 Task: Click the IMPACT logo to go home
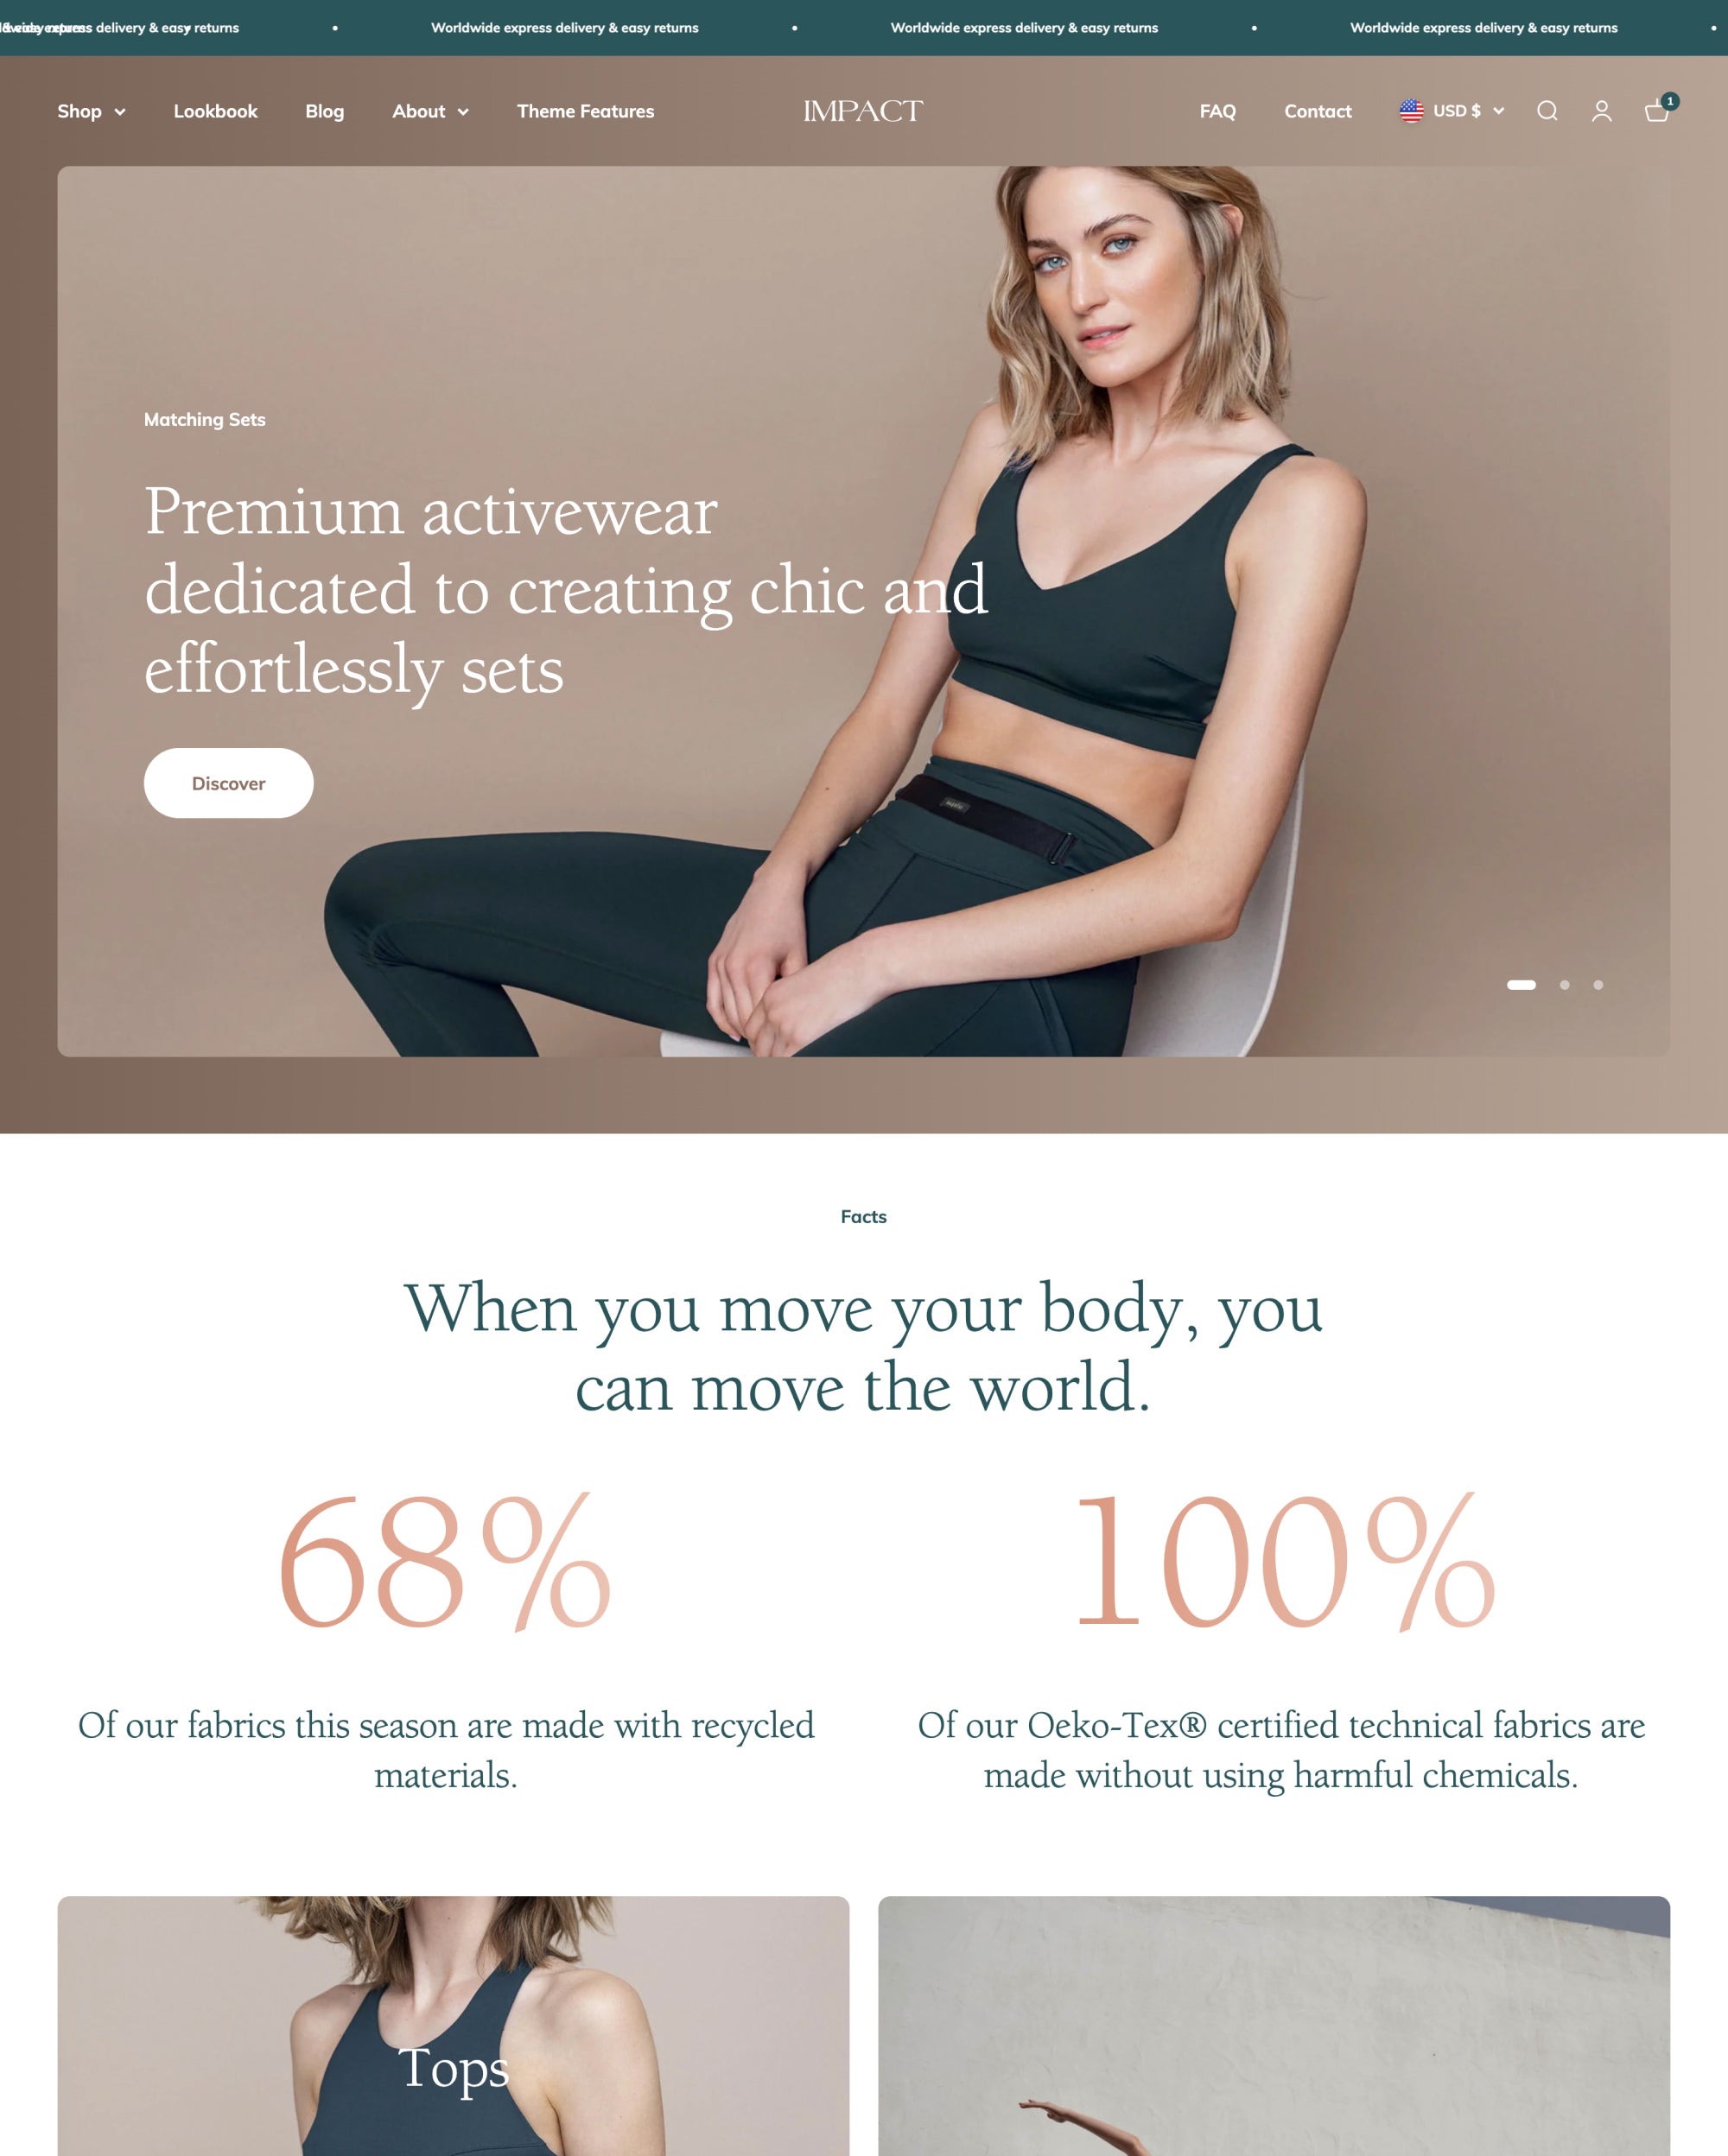[862, 111]
